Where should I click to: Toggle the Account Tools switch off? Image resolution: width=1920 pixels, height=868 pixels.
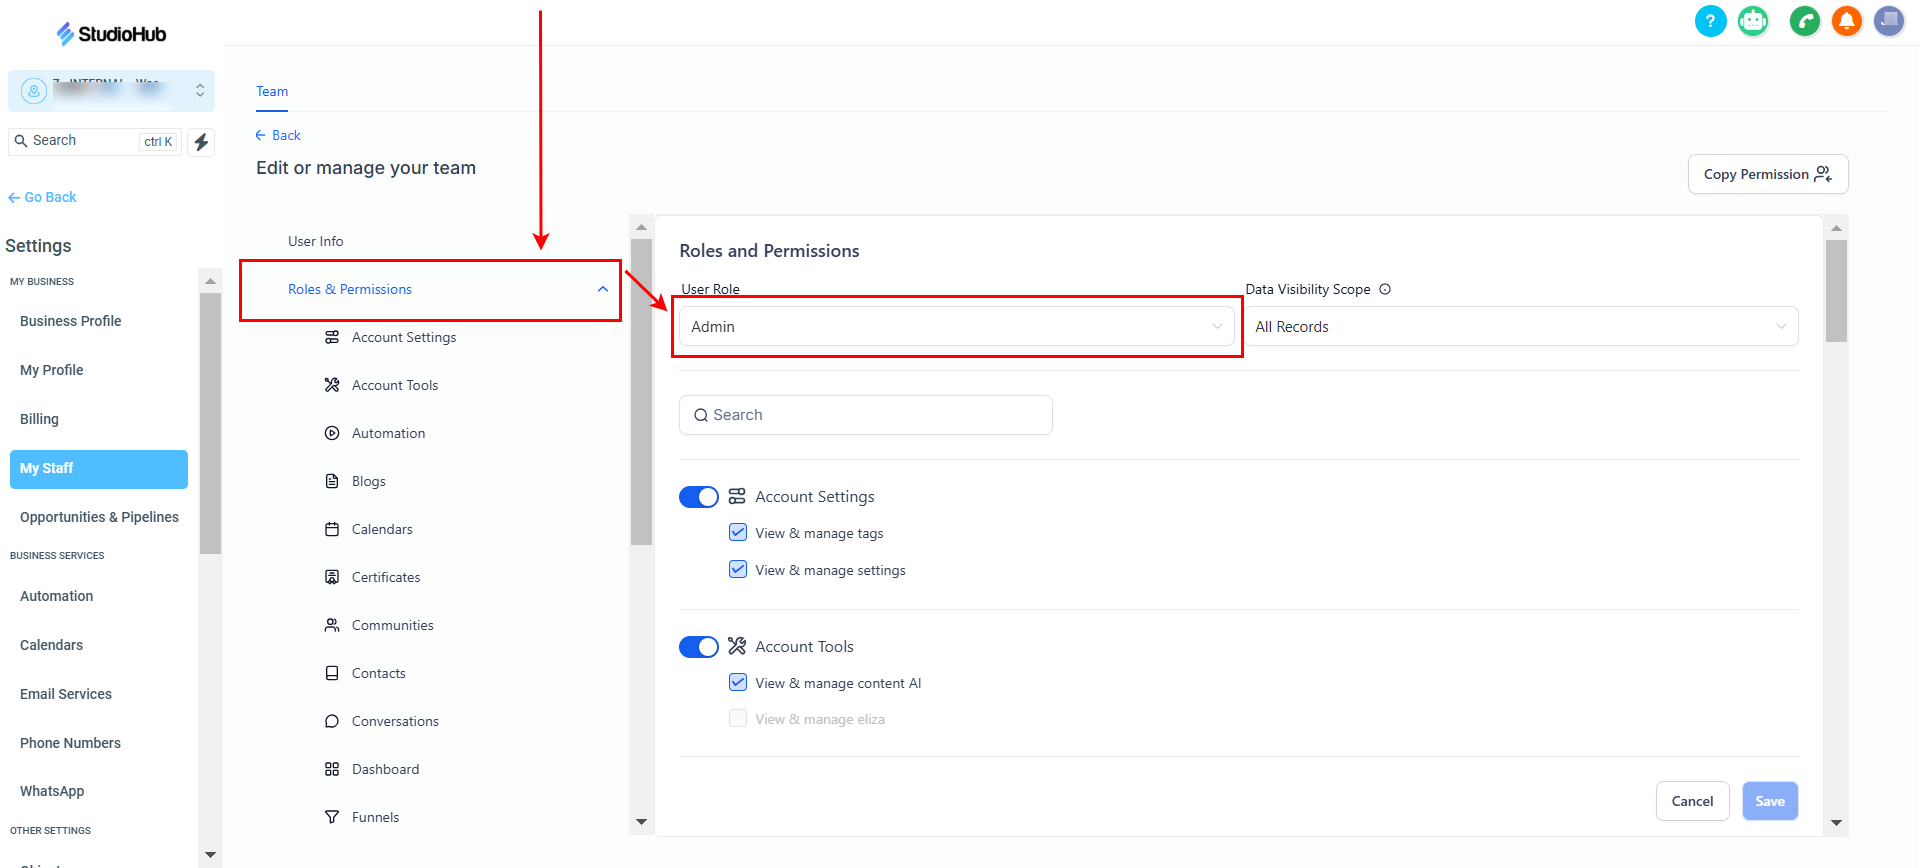[698, 647]
